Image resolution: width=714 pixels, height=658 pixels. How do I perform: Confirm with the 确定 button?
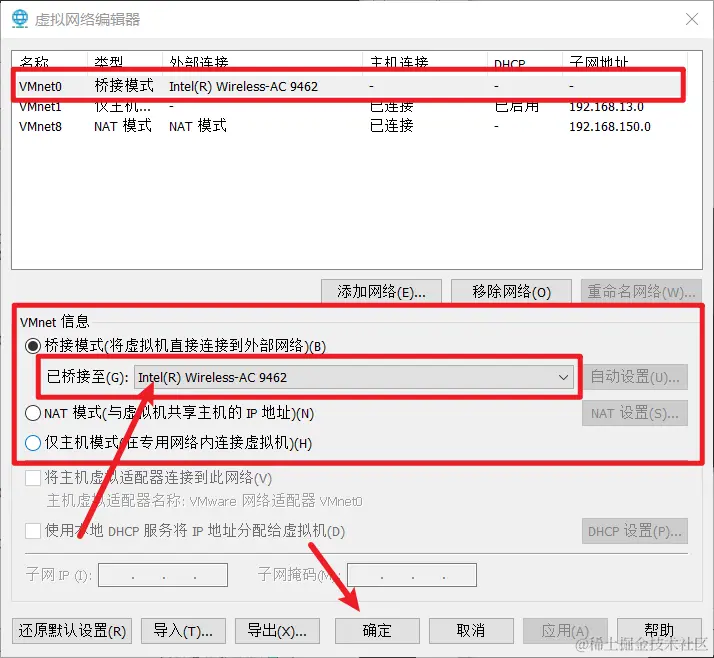(x=377, y=631)
